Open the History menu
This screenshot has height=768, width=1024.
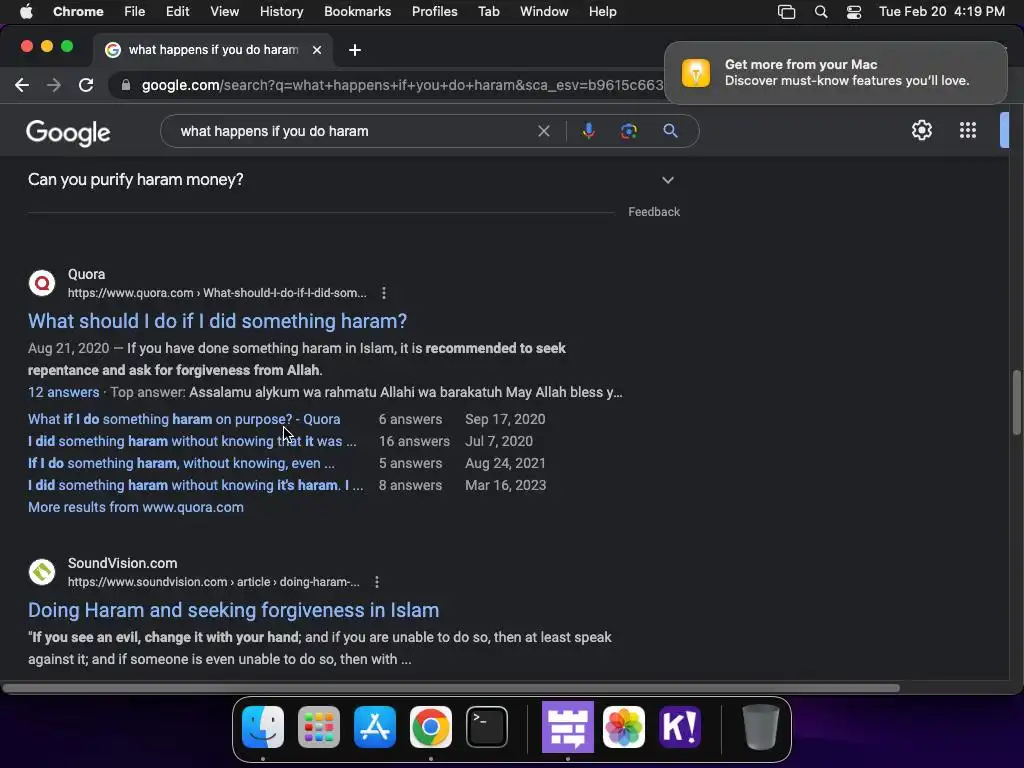pos(281,12)
